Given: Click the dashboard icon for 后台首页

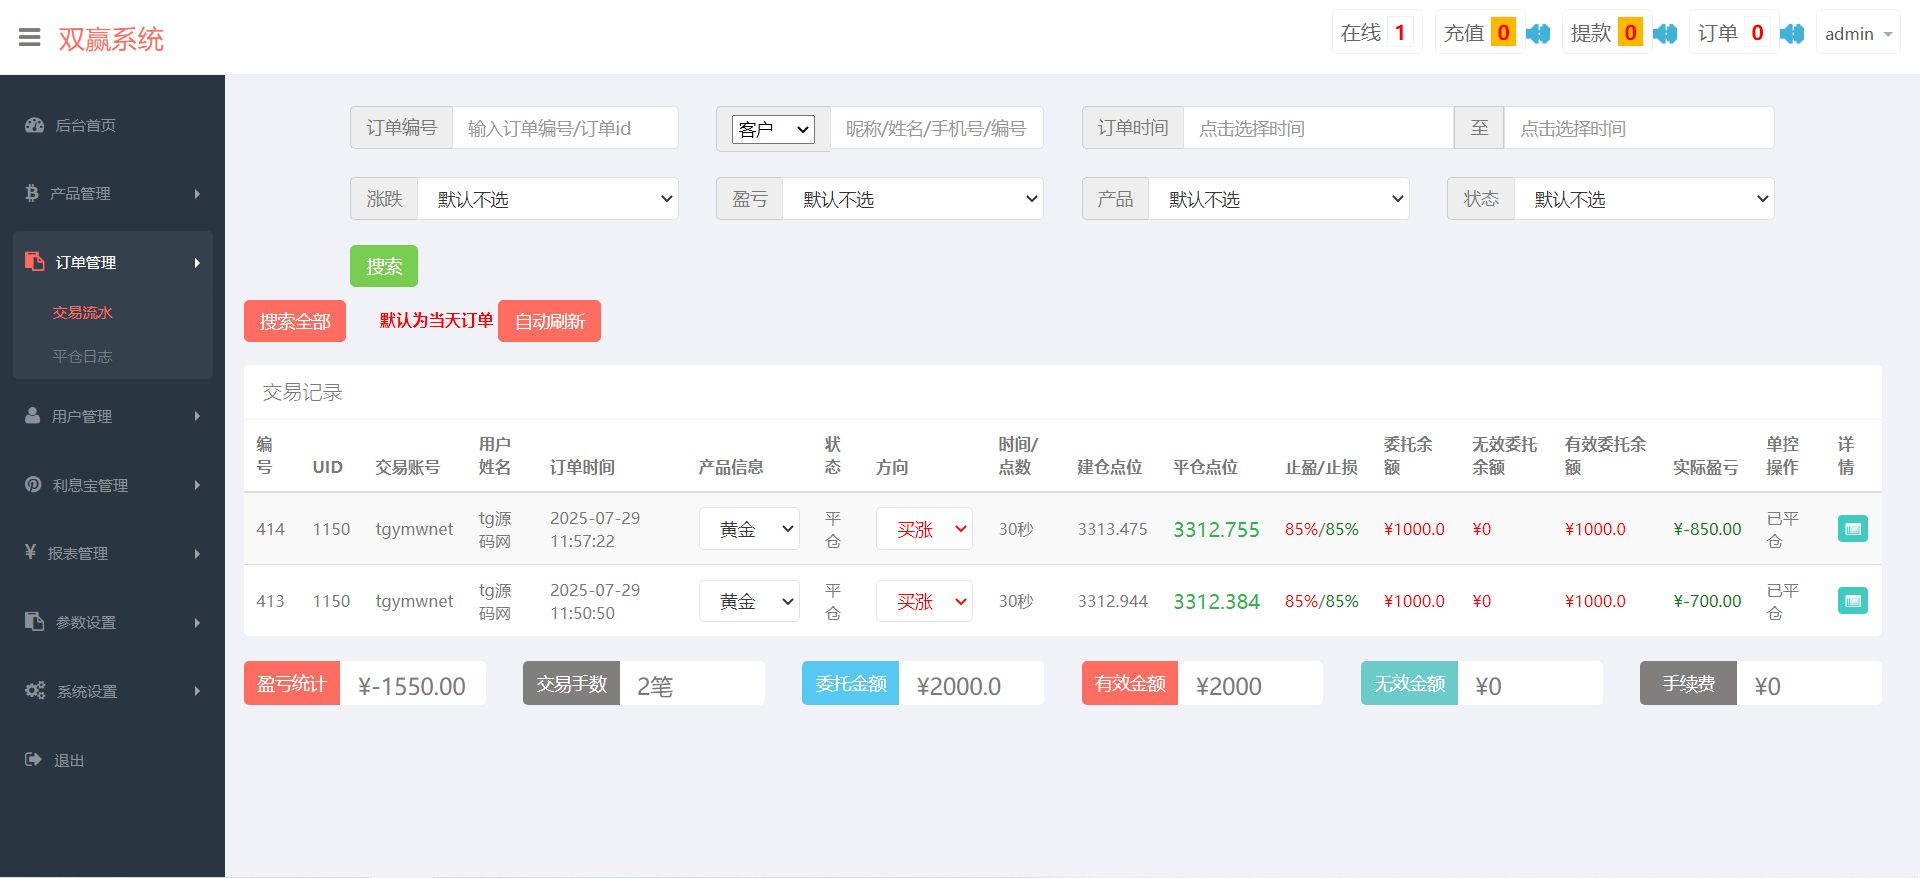Looking at the screenshot, I should point(35,125).
